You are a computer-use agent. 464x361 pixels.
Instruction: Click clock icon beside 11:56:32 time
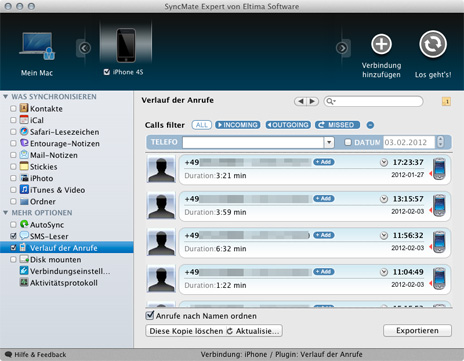[x=384, y=236]
